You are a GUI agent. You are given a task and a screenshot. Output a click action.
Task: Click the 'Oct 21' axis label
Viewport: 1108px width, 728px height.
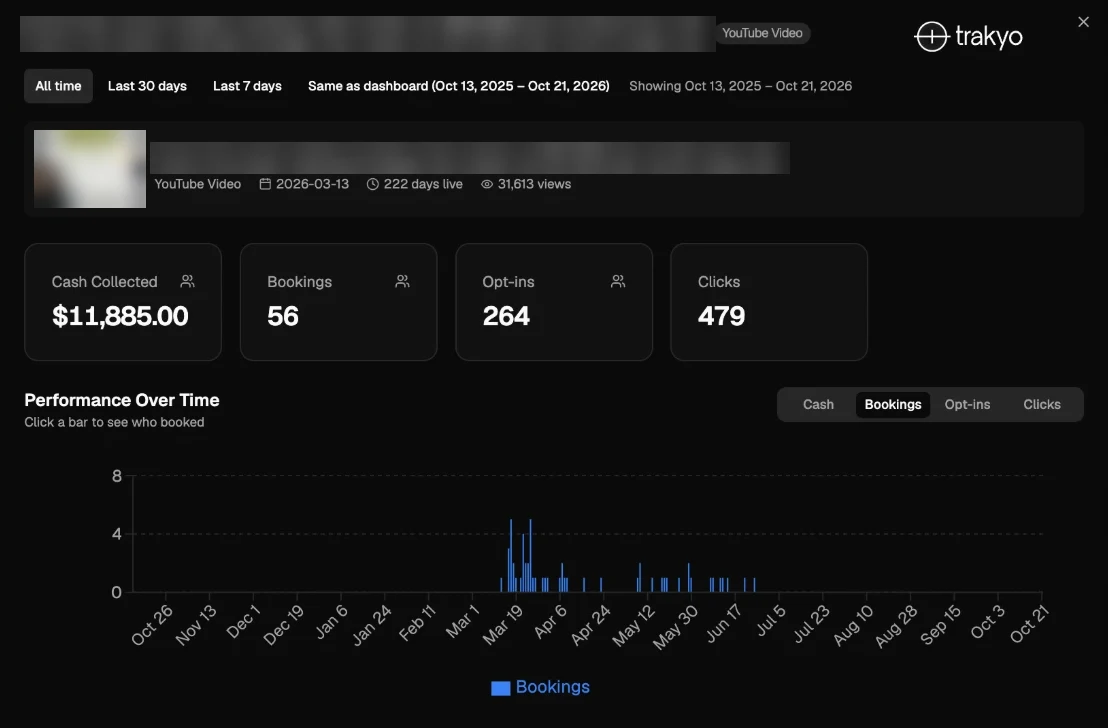click(1029, 623)
